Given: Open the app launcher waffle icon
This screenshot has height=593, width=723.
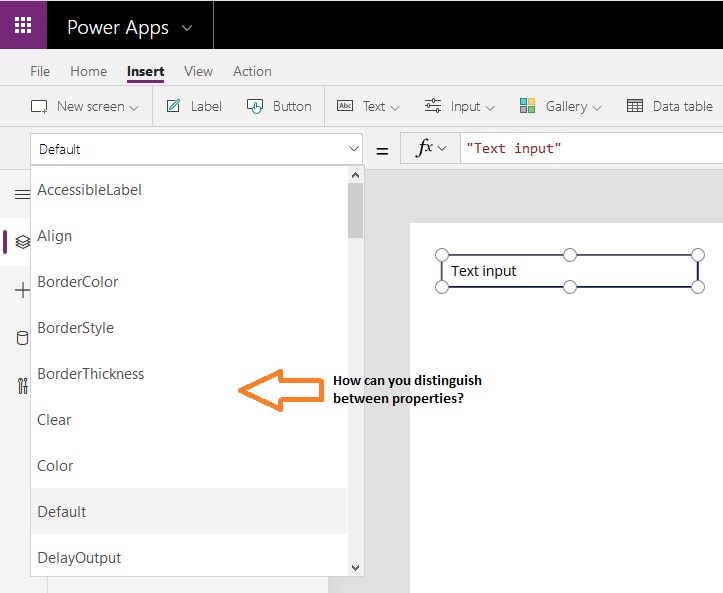Looking at the screenshot, I should tap(23, 25).
